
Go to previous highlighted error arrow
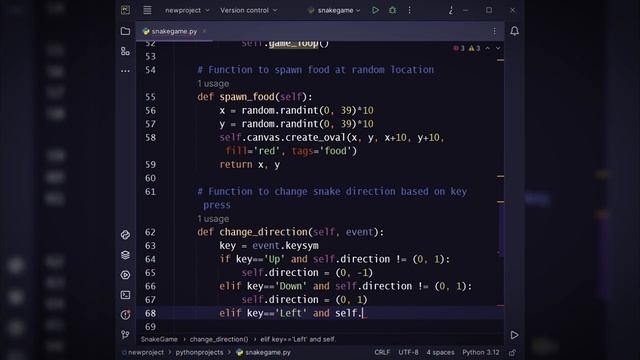[487, 48]
